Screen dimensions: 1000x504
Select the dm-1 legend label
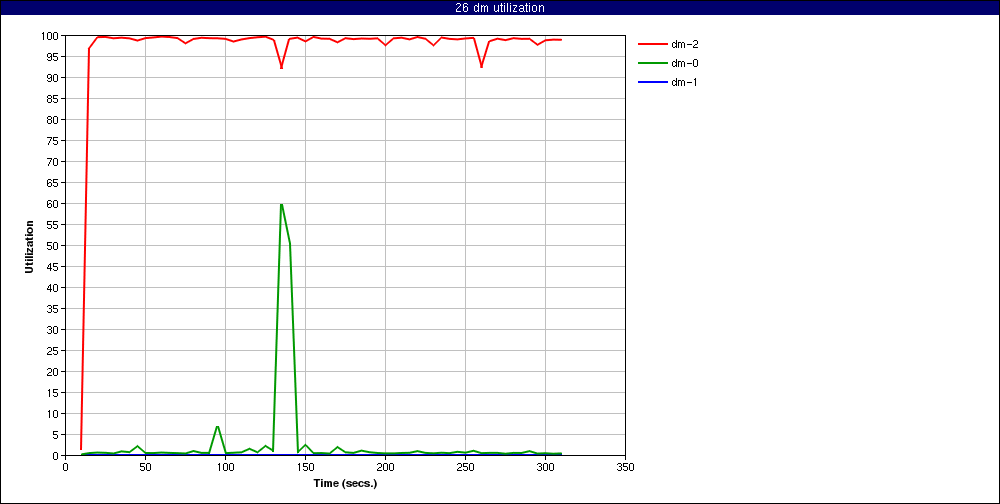pos(684,82)
